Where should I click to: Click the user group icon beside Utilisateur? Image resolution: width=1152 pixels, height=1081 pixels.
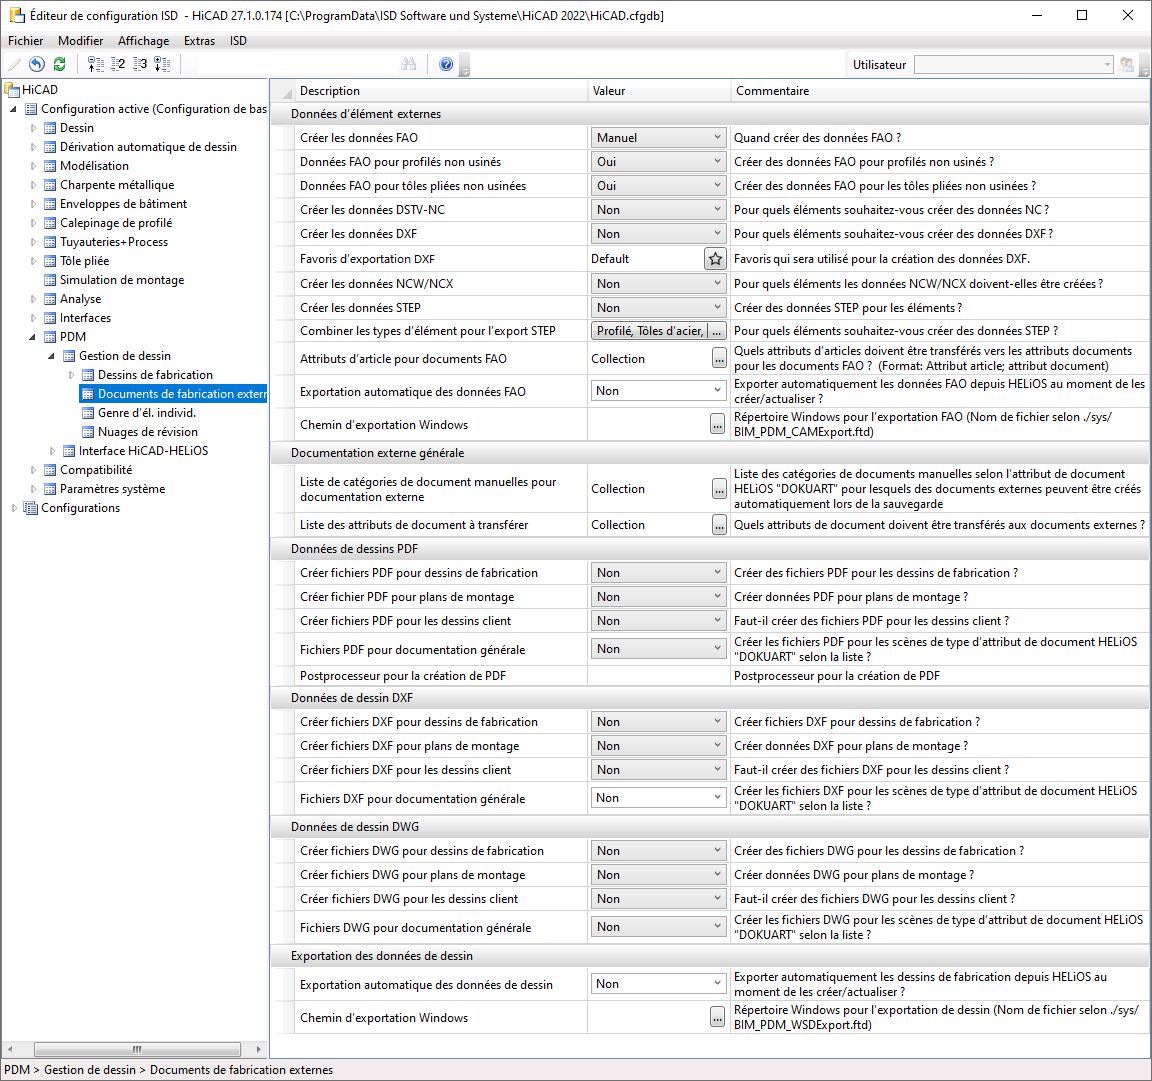click(x=1128, y=65)
